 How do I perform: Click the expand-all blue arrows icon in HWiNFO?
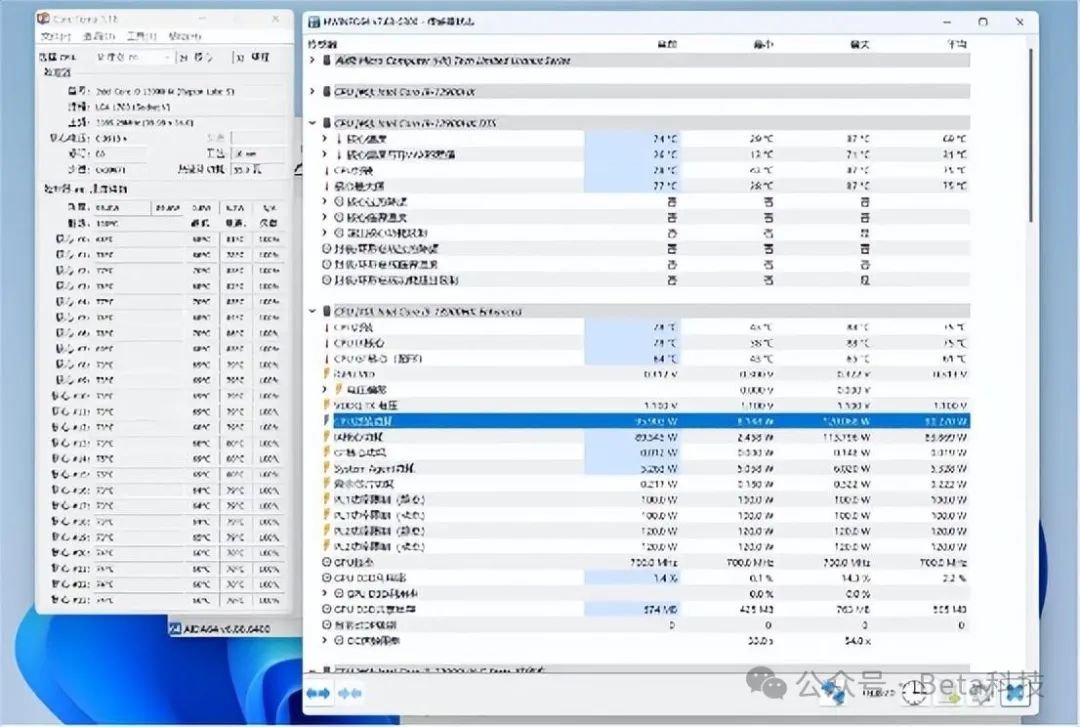[318, 693]
